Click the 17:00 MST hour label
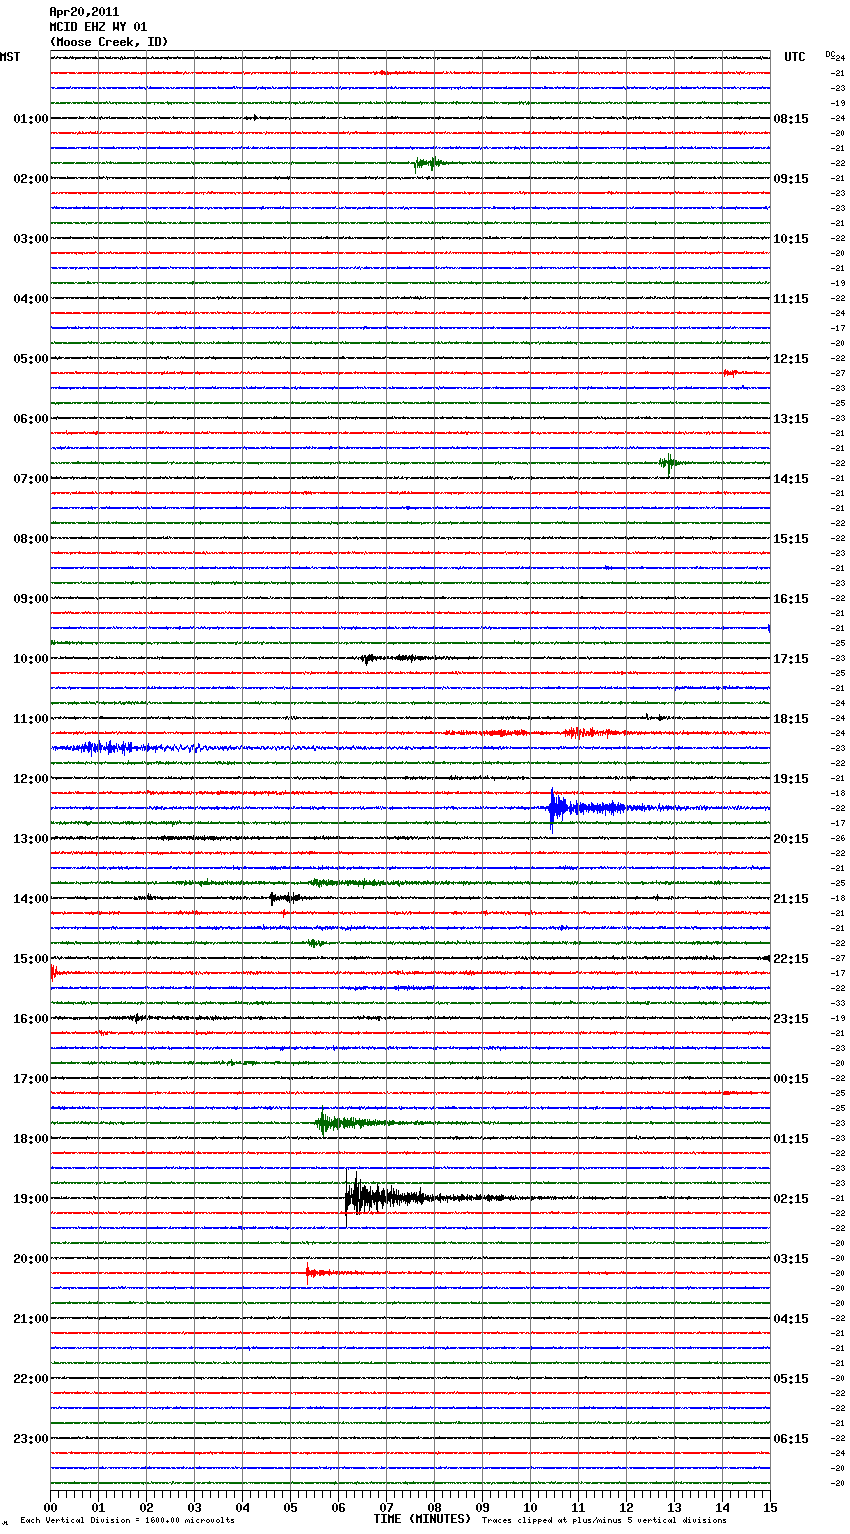Image resolution: width=850 pixels, height=1534 pixels. click(x=31, y=1079)
